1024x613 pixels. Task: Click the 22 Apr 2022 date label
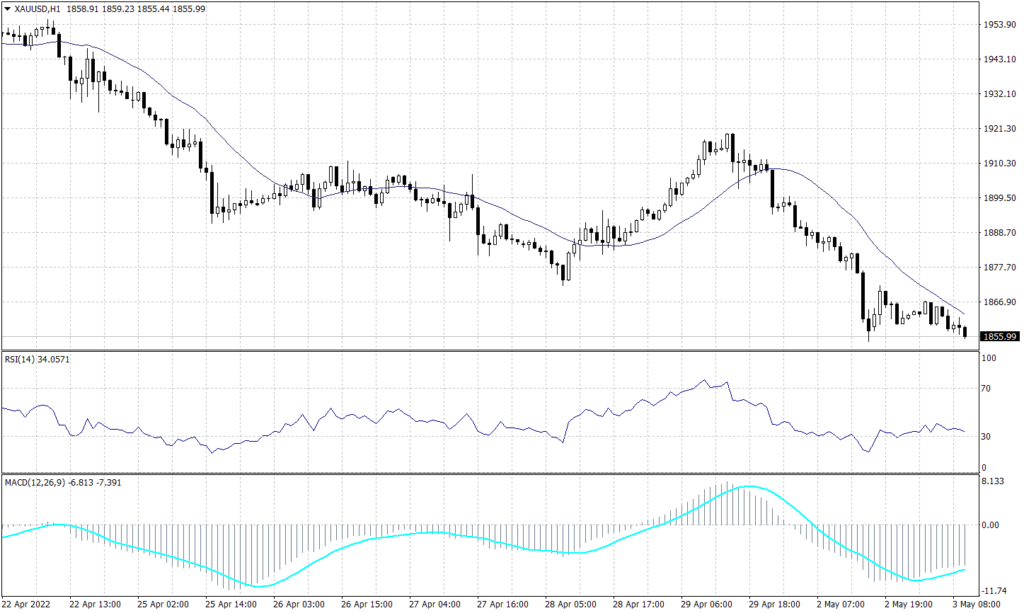point(27,604)
